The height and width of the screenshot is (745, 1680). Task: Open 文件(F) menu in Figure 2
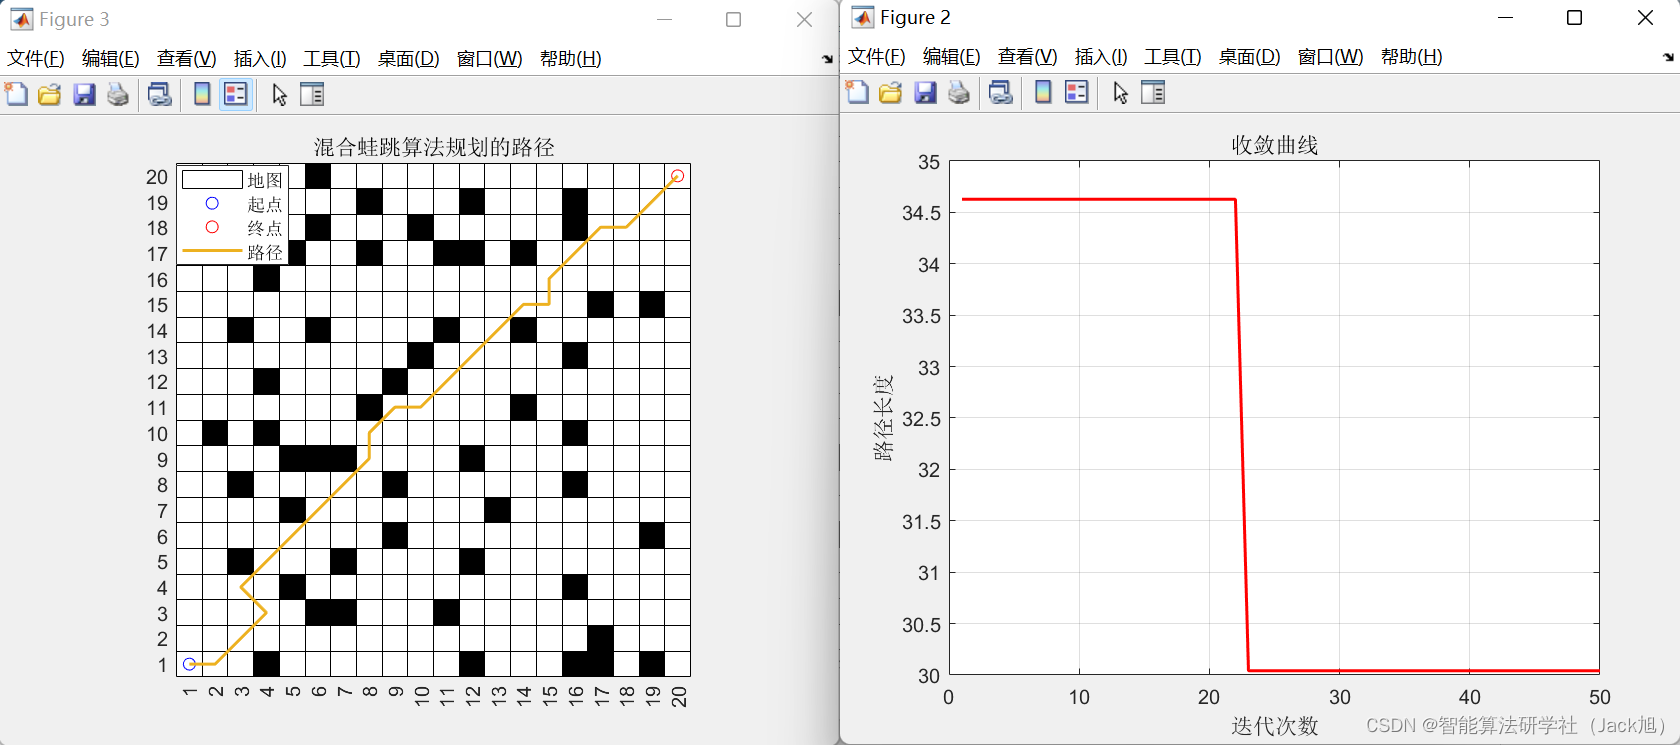[x=877, y=57]
